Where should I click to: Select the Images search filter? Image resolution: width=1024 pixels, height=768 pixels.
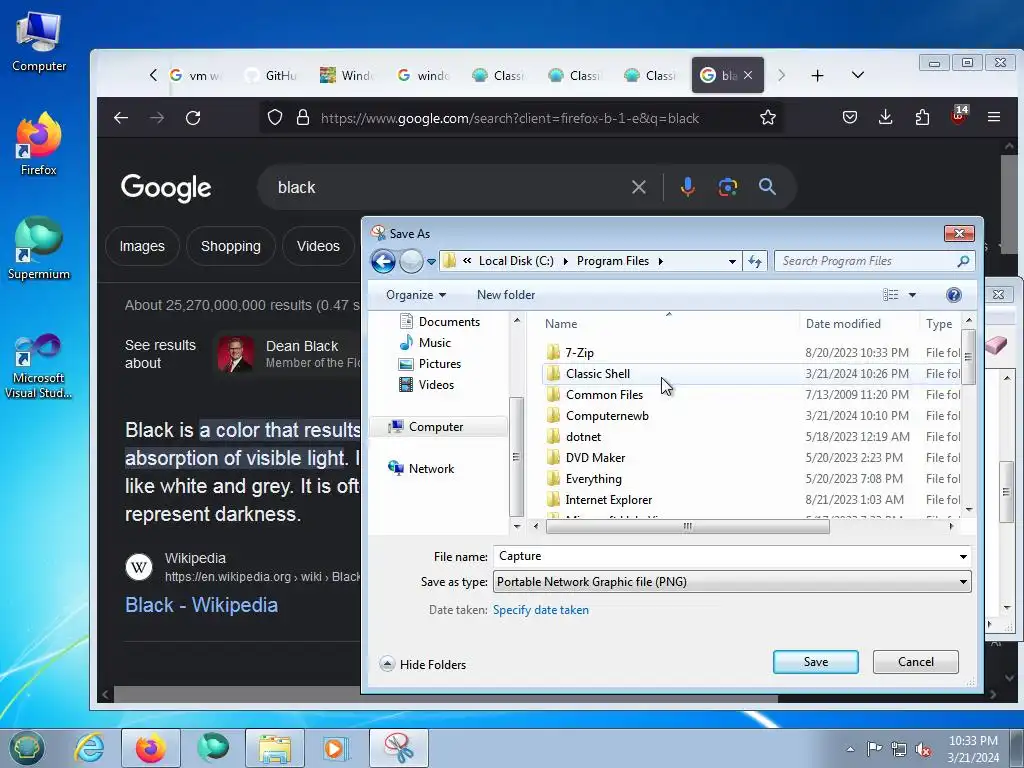click(x=142, y=246)
